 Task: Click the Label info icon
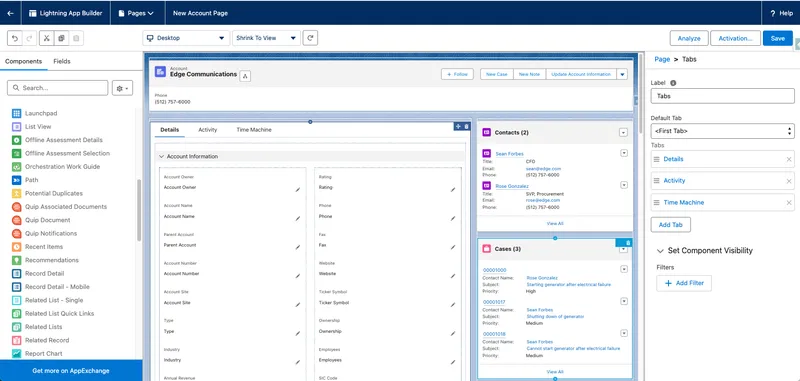tap(673, 83)
